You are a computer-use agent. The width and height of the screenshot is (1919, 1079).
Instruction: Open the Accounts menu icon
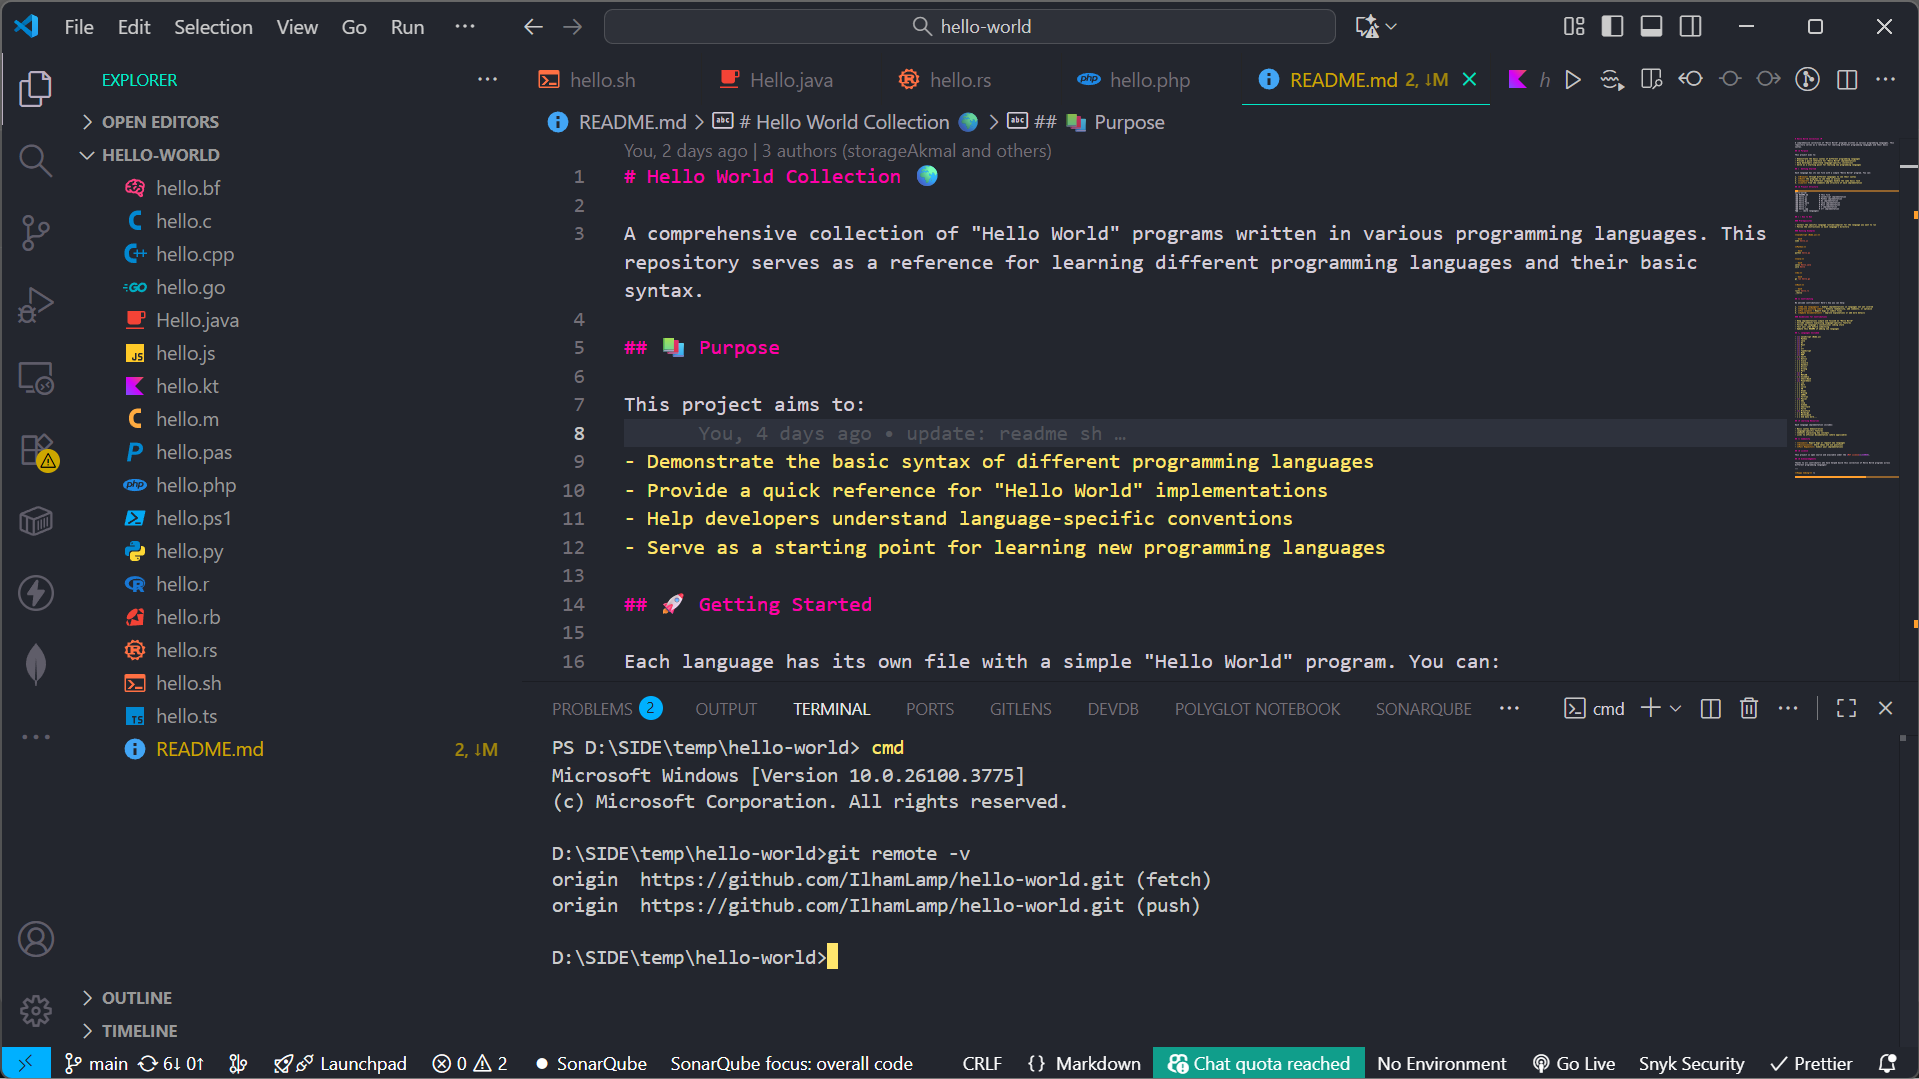pos(36,939)
